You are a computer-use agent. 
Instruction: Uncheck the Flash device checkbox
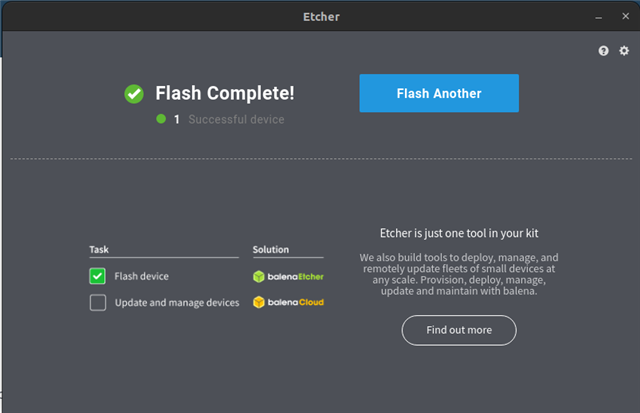[x=98, y=276]
